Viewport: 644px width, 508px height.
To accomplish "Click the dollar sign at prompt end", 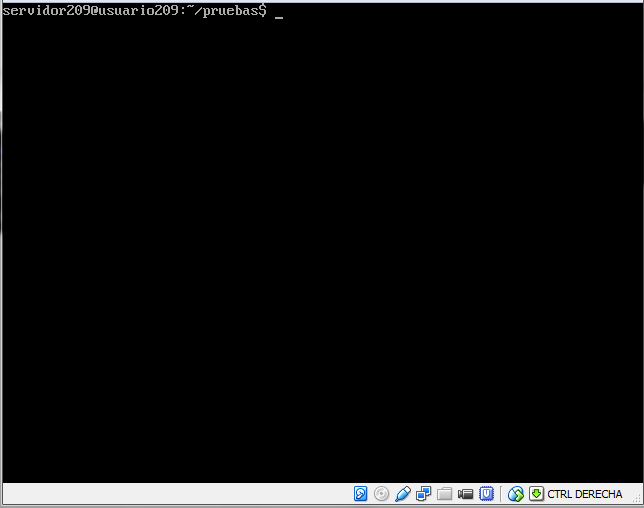I will coord(263,10).
